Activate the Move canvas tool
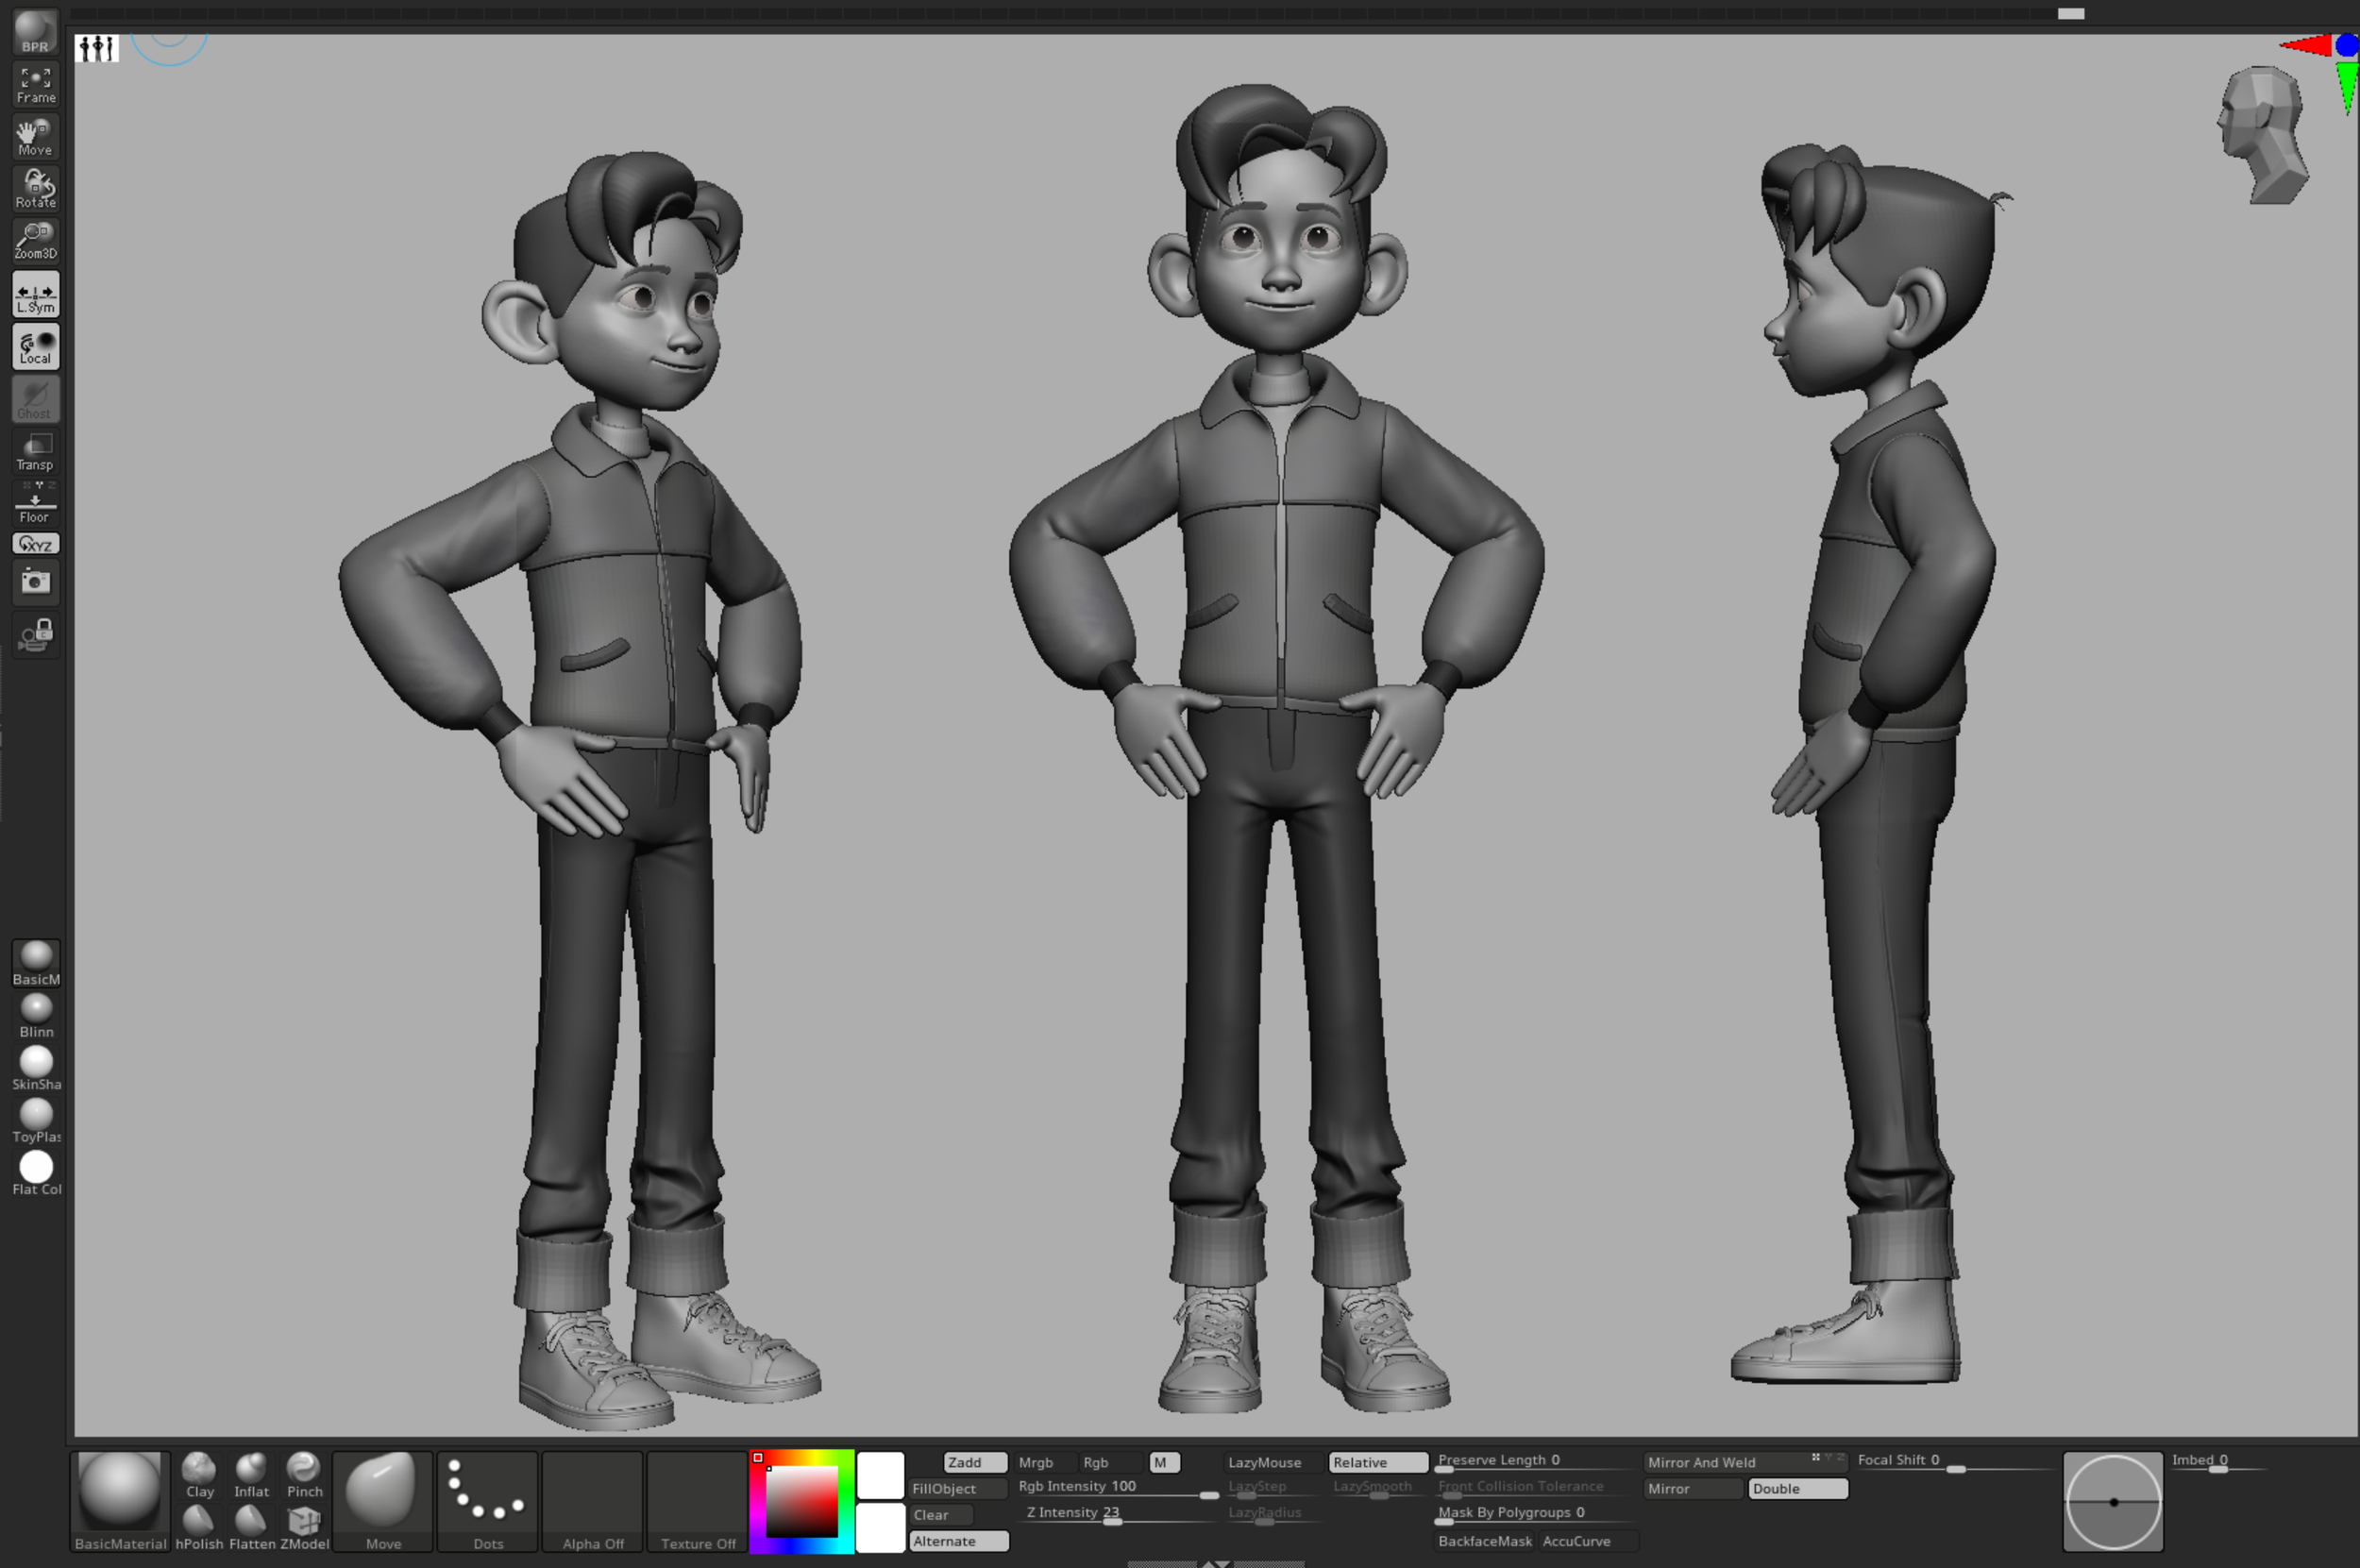The image size is (2360, 1568). [x=35, y=137]
